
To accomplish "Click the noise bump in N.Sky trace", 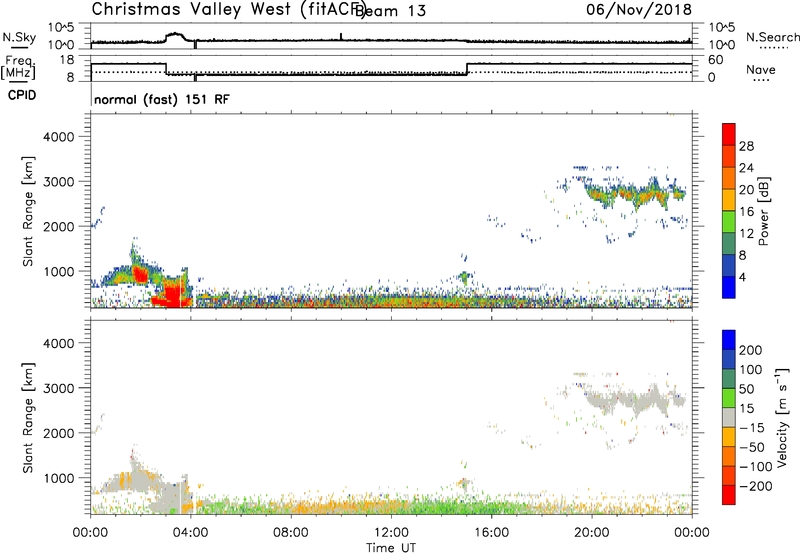I will 176,37.
